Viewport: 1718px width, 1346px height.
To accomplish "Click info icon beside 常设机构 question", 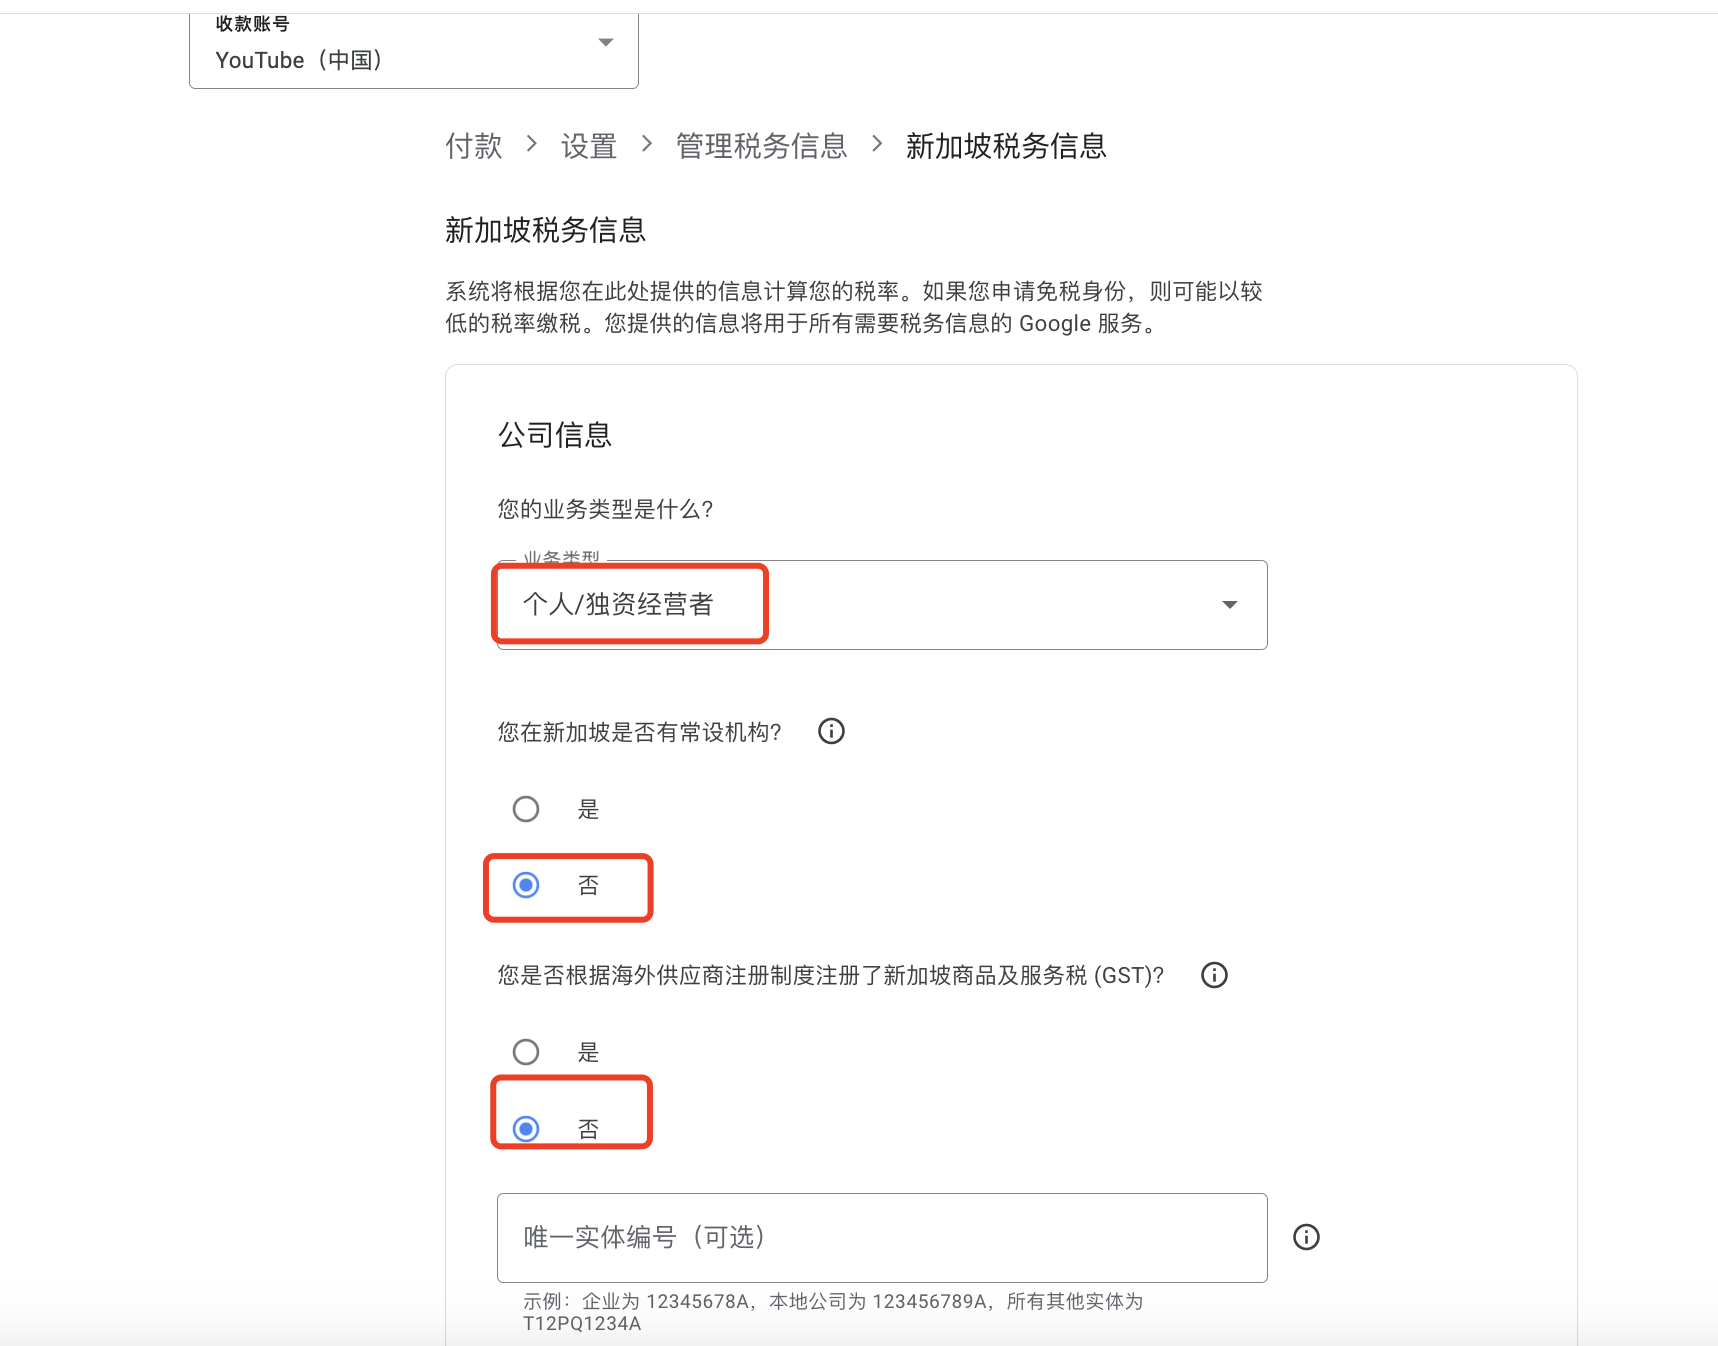I will coord(831,732).
